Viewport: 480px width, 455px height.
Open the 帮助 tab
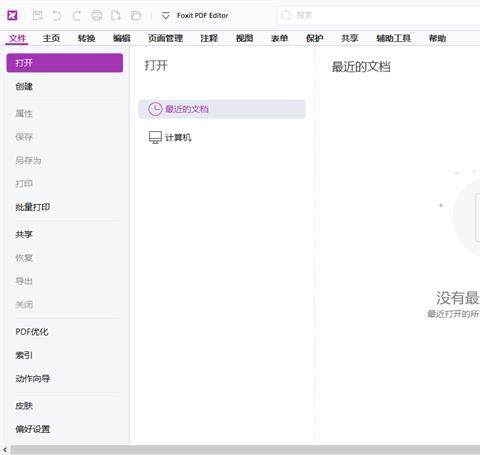pyautogui.click(x=437, y=38)
